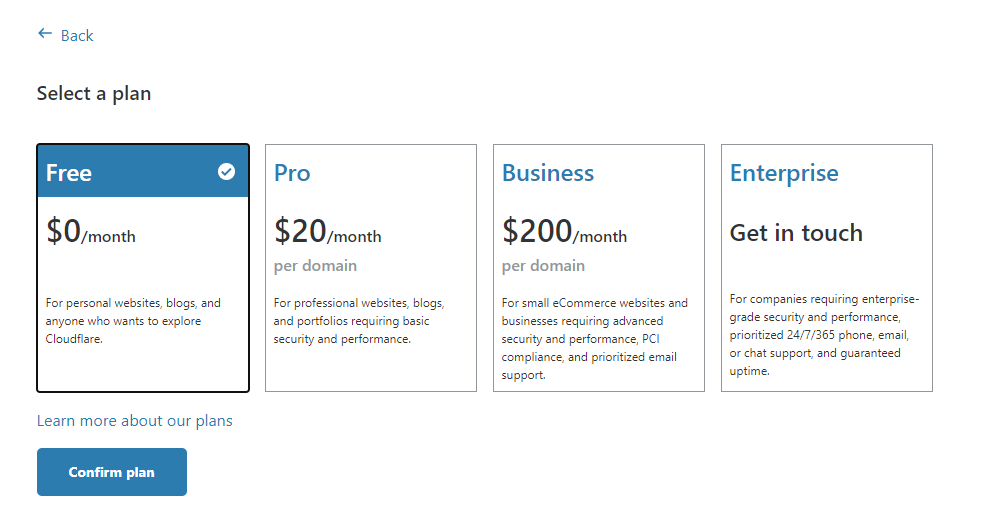Choose the Business plan title
Viewport: 998px width, 512px height.
pyautogui.click(x=548, y=173)
